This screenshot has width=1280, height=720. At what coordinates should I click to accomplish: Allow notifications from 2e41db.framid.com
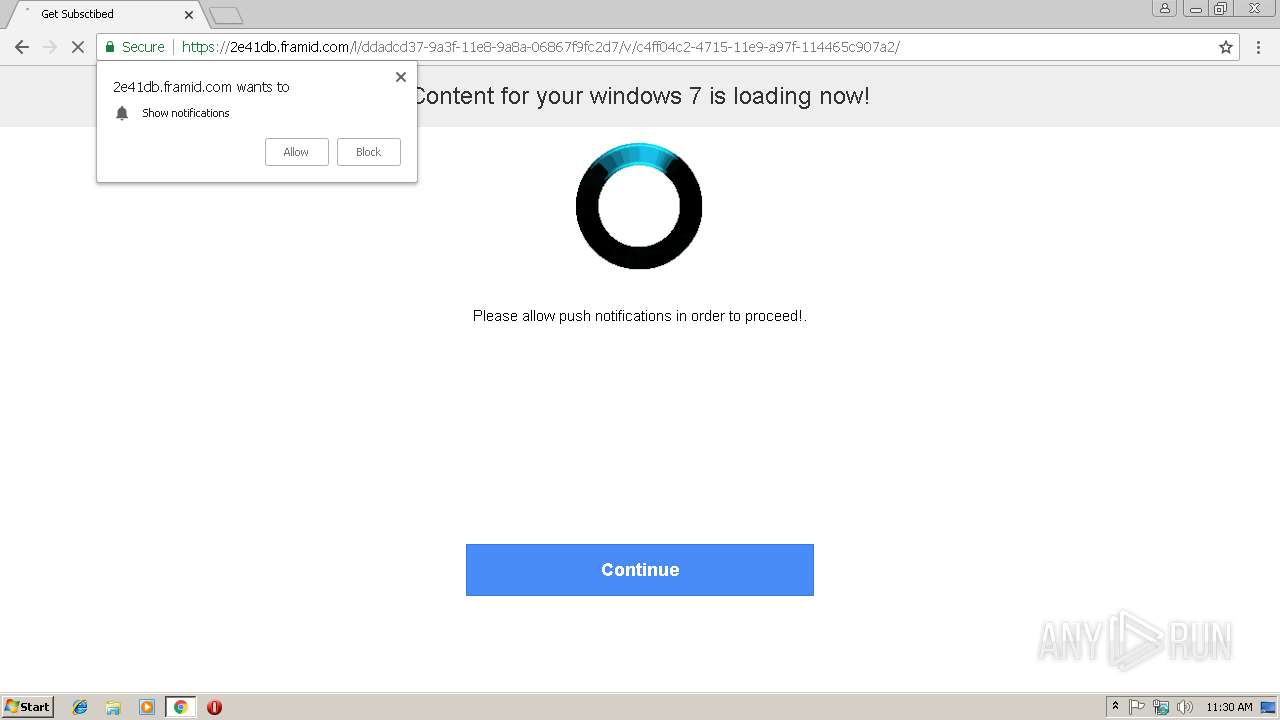[296, 152]
